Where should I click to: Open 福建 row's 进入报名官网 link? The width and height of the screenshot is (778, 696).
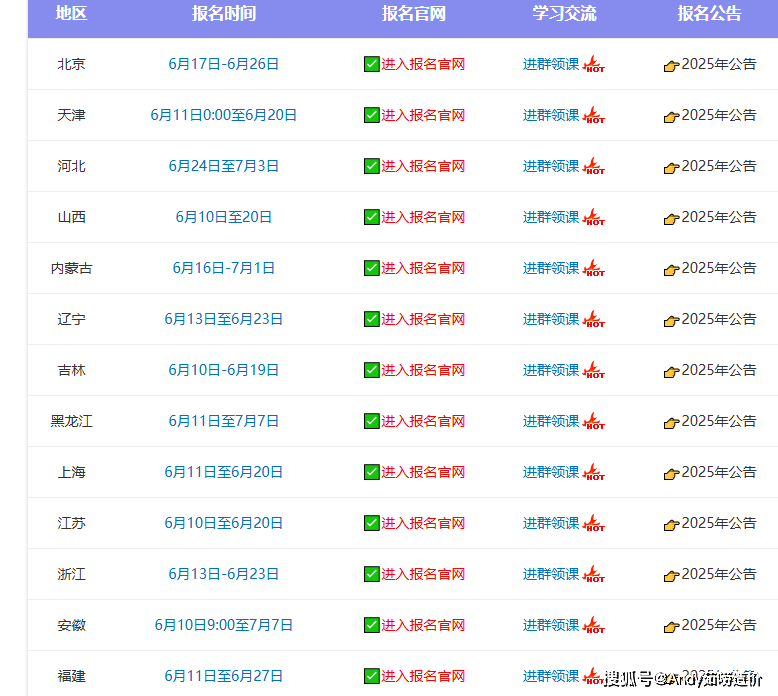423,676
